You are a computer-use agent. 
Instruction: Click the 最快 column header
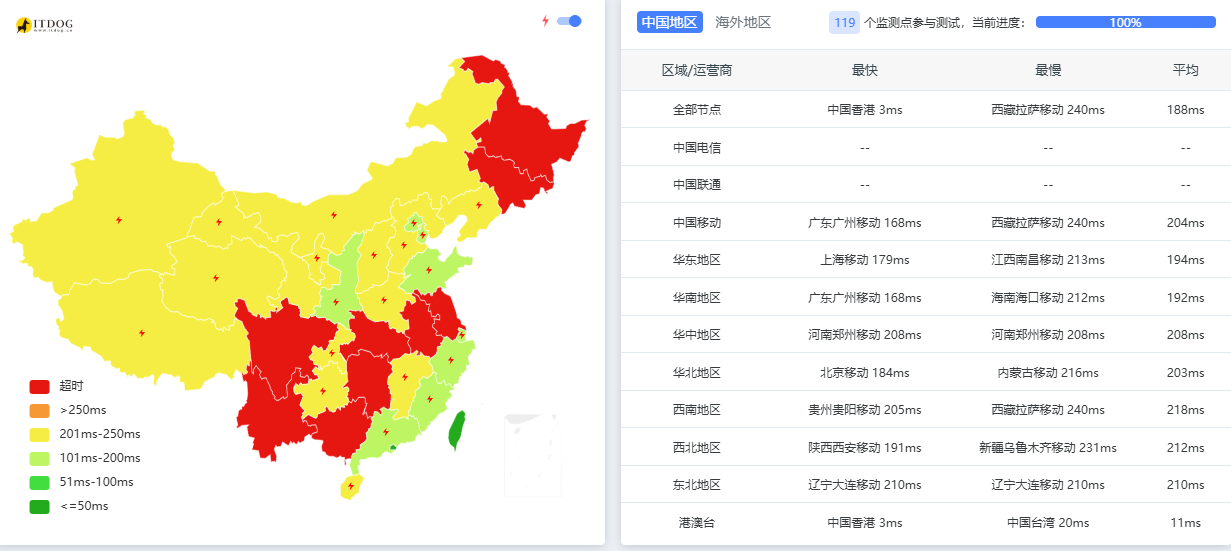click(865, 70)
